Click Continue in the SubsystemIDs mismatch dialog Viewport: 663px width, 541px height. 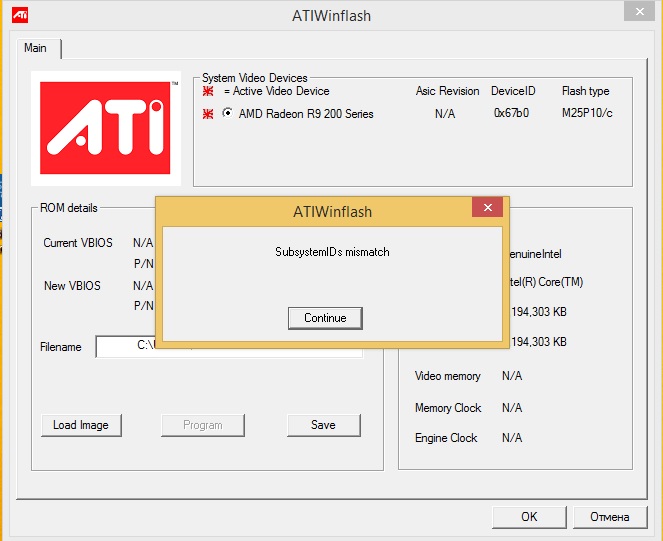pos(325,318)
